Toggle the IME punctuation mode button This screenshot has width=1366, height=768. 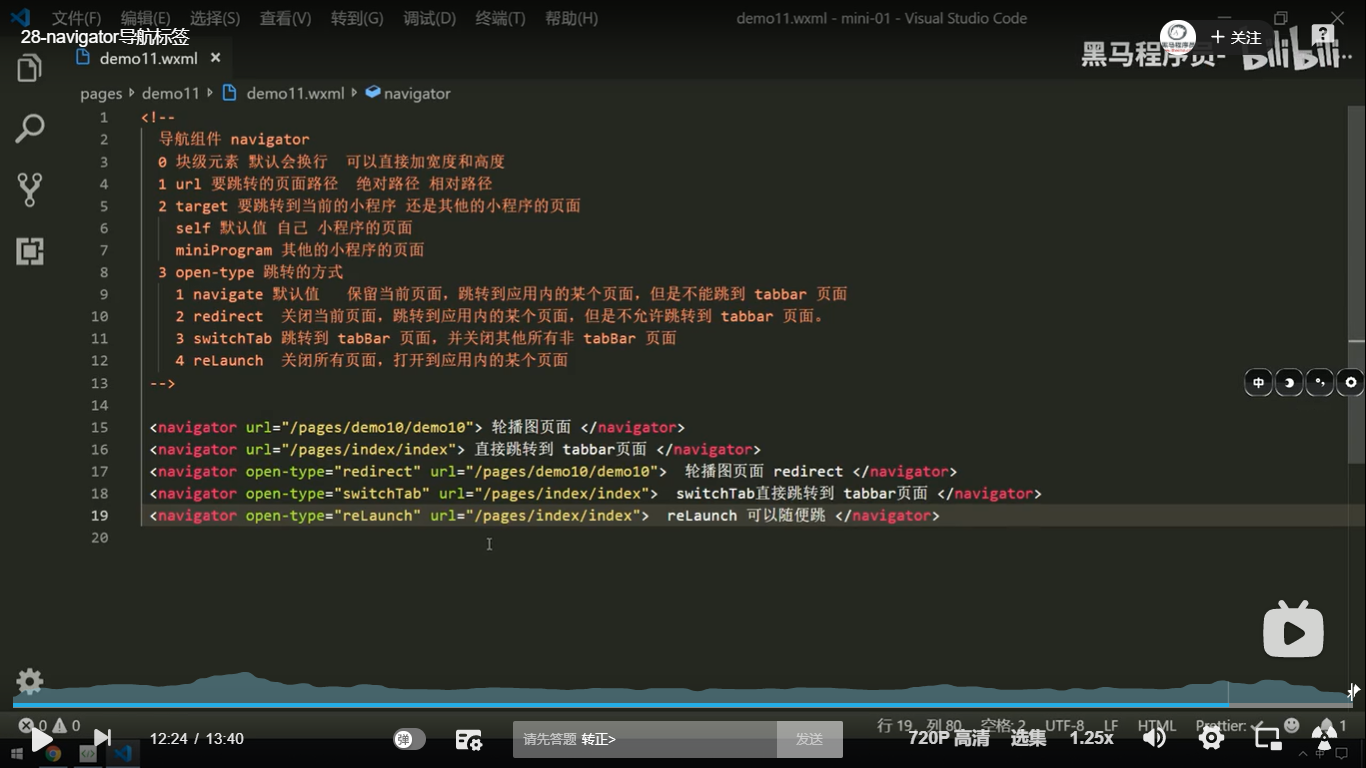point(1320,382)
